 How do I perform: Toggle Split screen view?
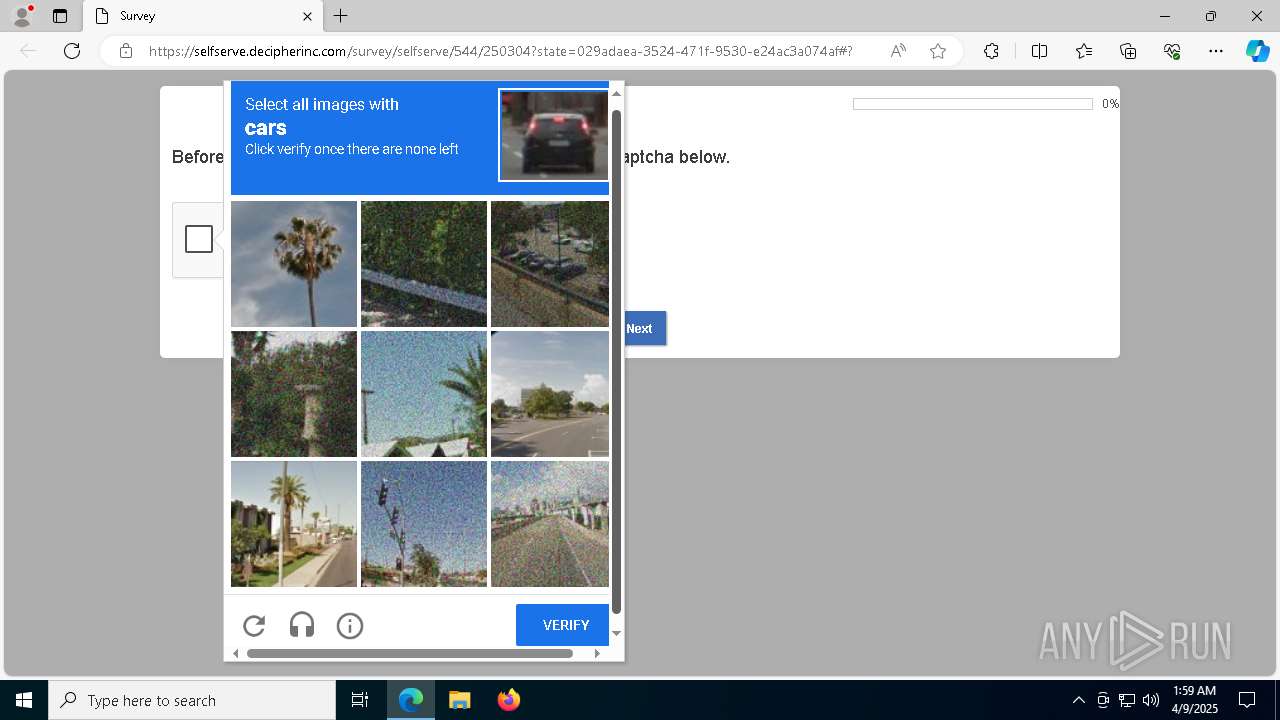coord(1039,51)
